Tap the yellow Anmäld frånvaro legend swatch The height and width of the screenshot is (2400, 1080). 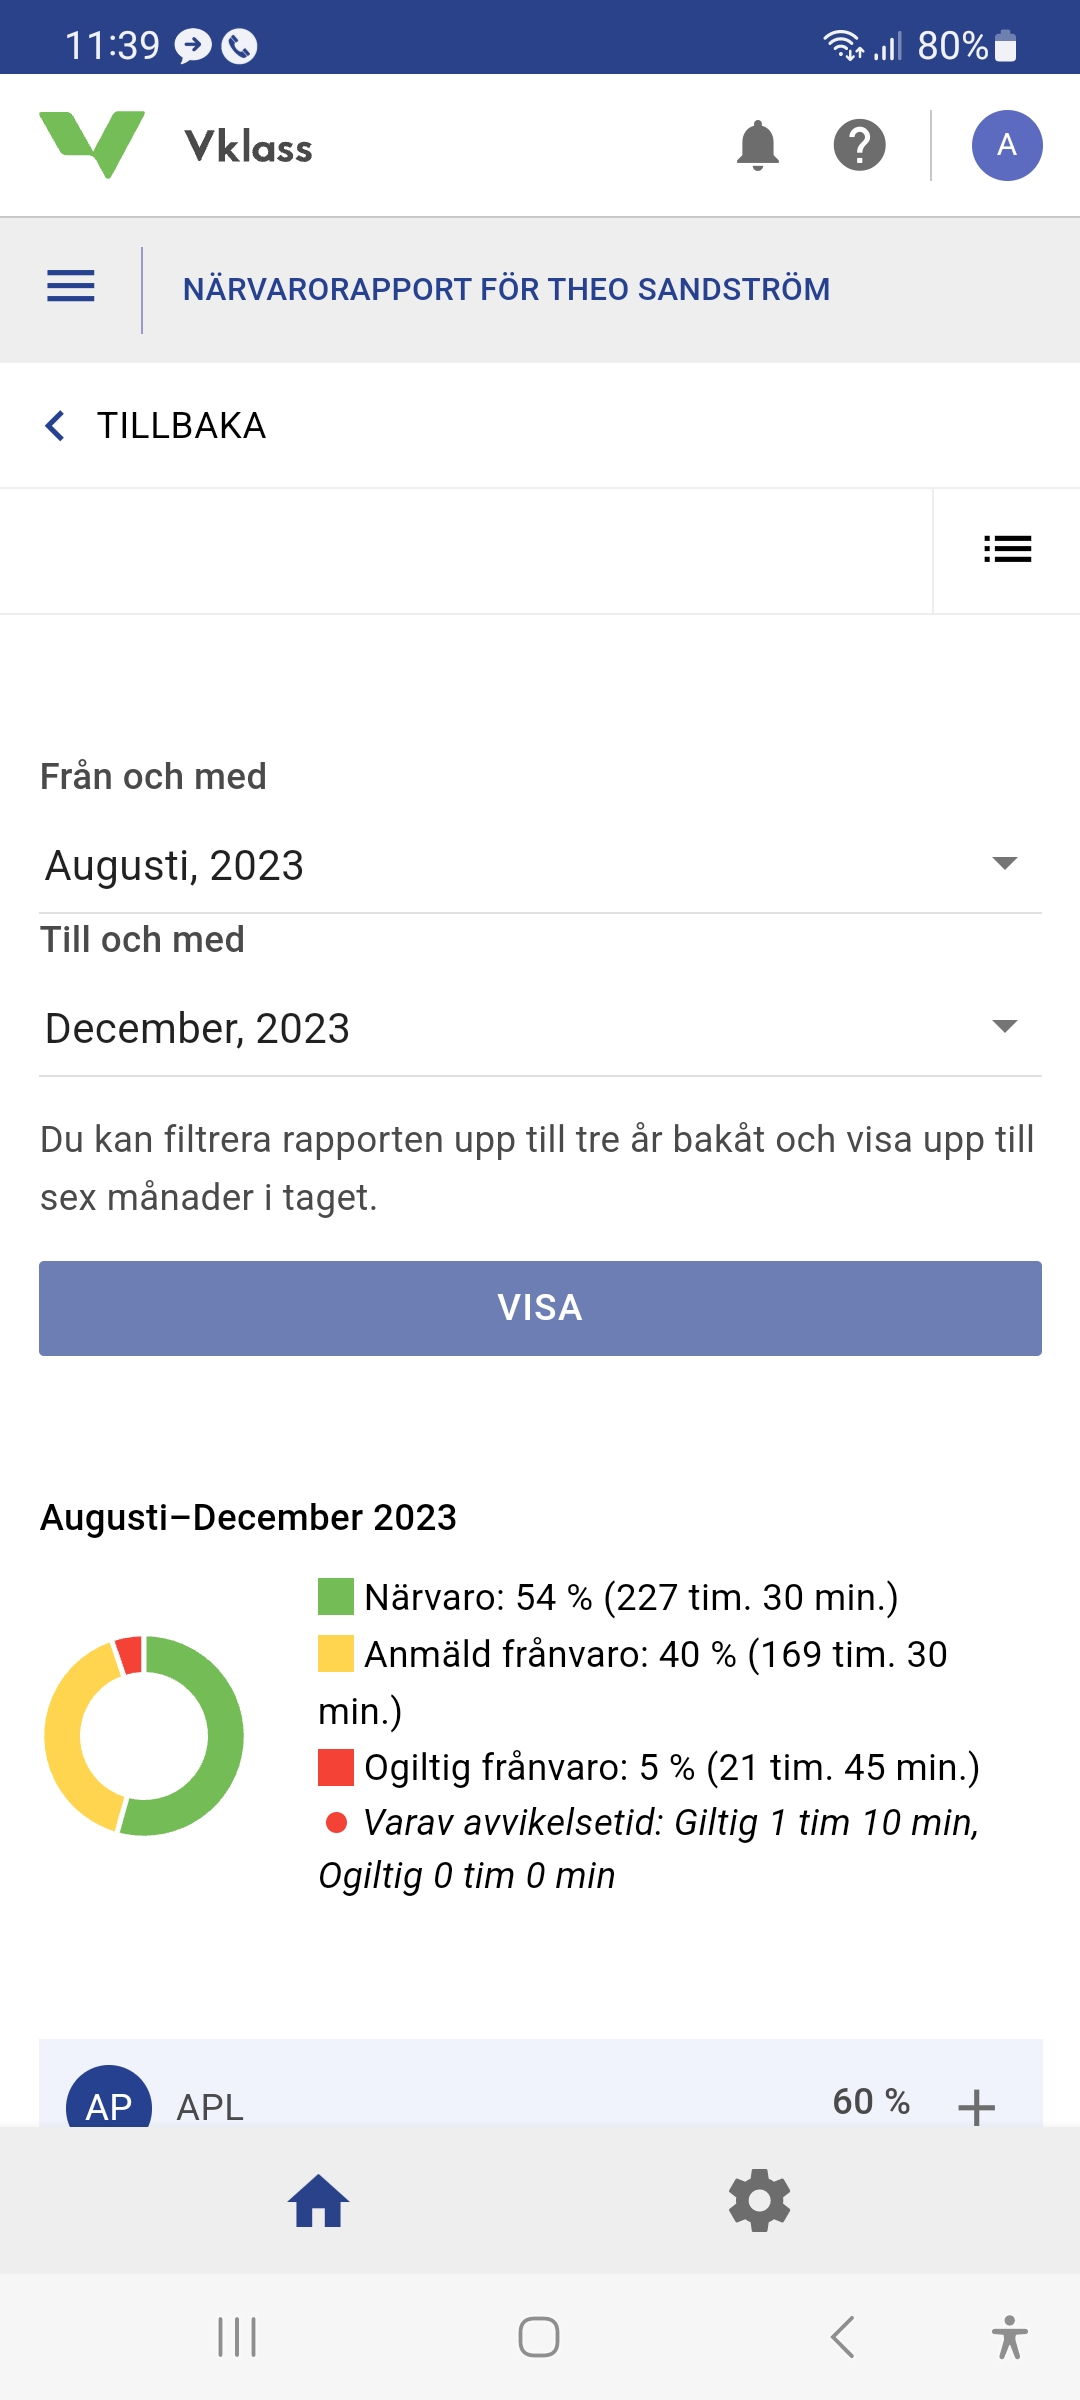click(x=336, y=1654)
